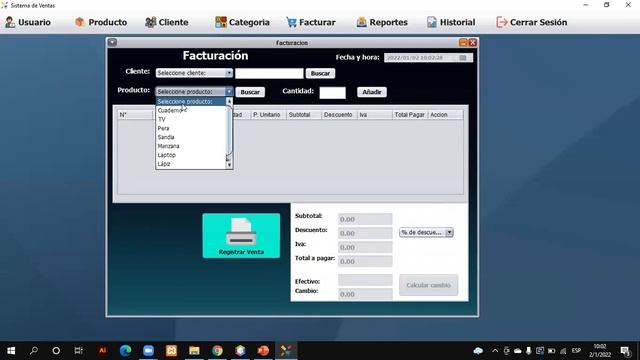Open the Facturar menu
This screenshot has height=360, width=640.
coord(311,22)
